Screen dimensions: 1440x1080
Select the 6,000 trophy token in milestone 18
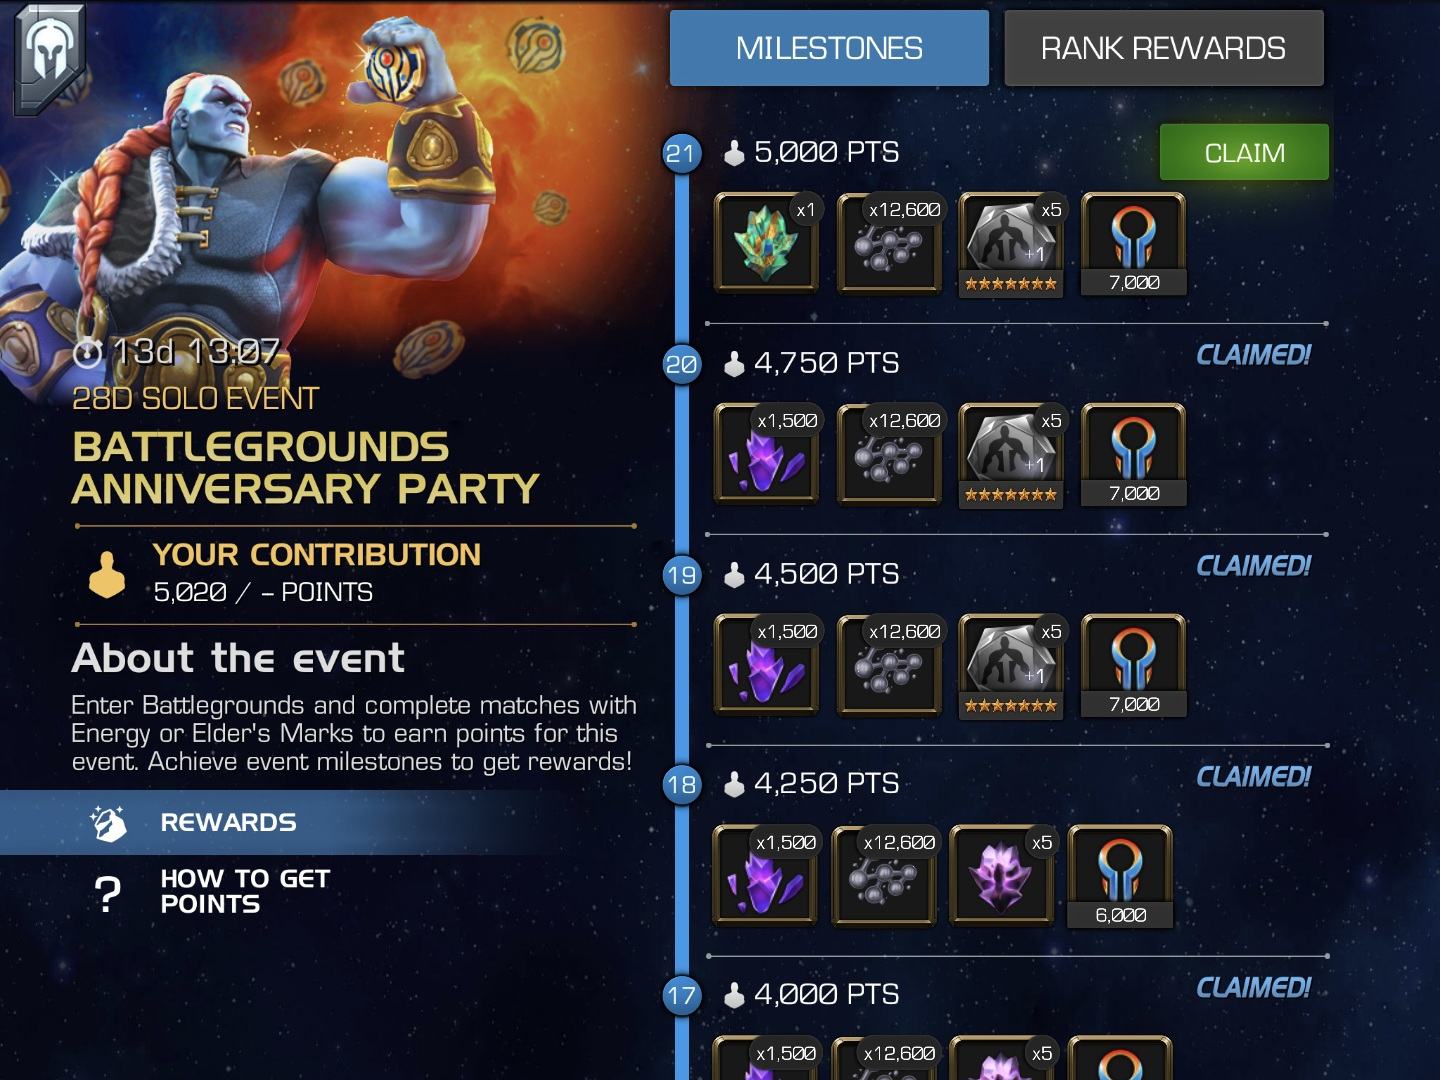(x=1121, y=876)
